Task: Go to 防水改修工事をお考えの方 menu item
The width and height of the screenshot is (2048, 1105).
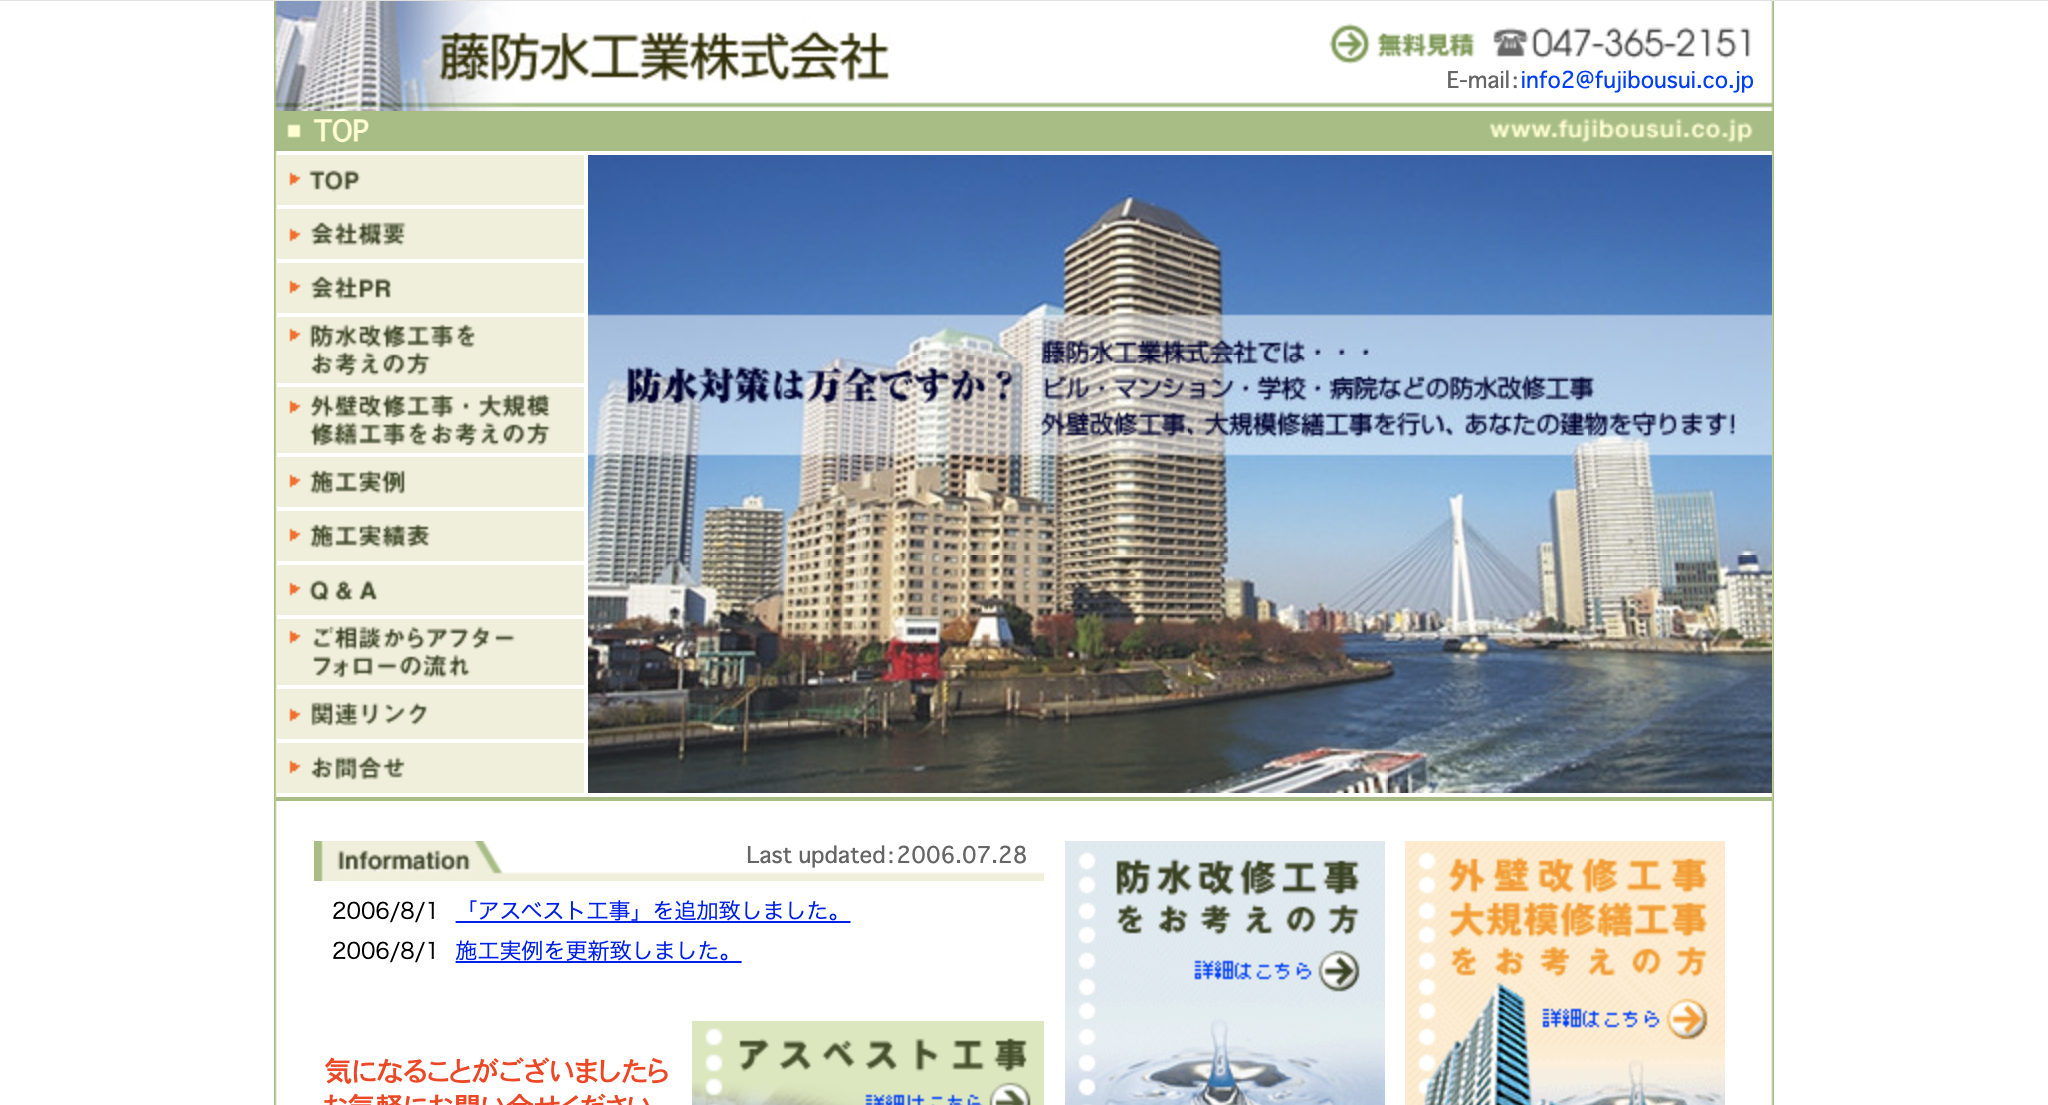Action: [x=392, y=350]
